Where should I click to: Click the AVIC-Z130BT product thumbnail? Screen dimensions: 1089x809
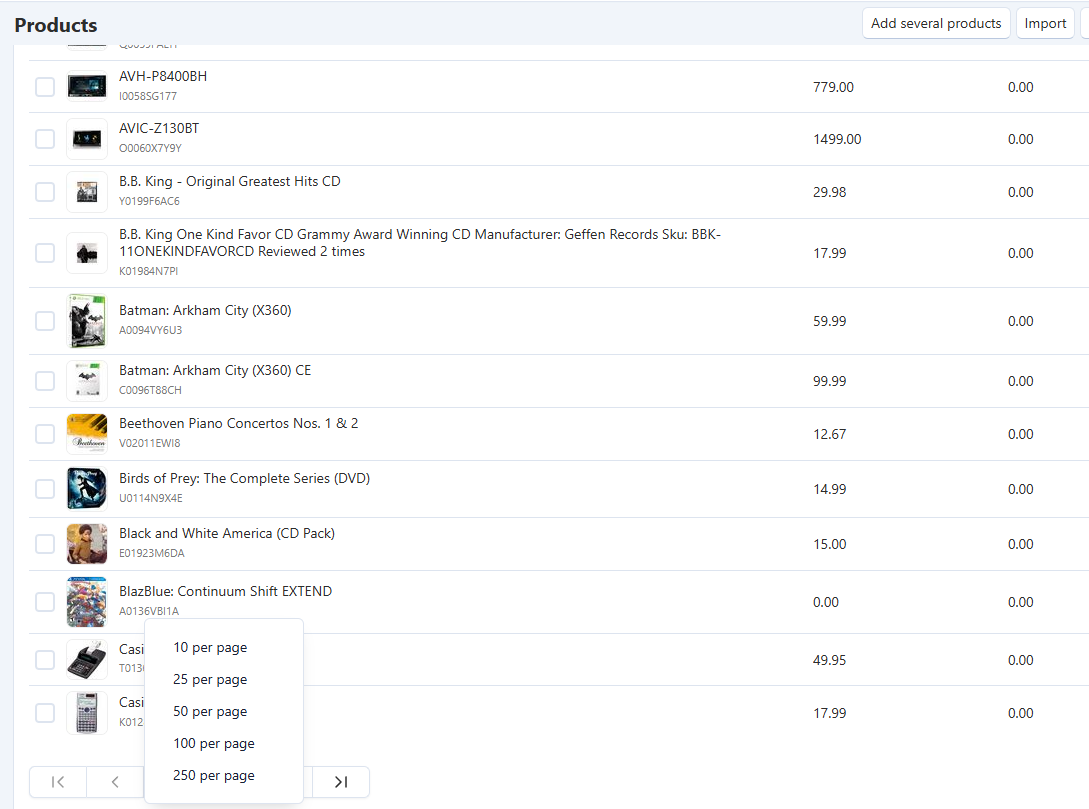click(87, 139)
